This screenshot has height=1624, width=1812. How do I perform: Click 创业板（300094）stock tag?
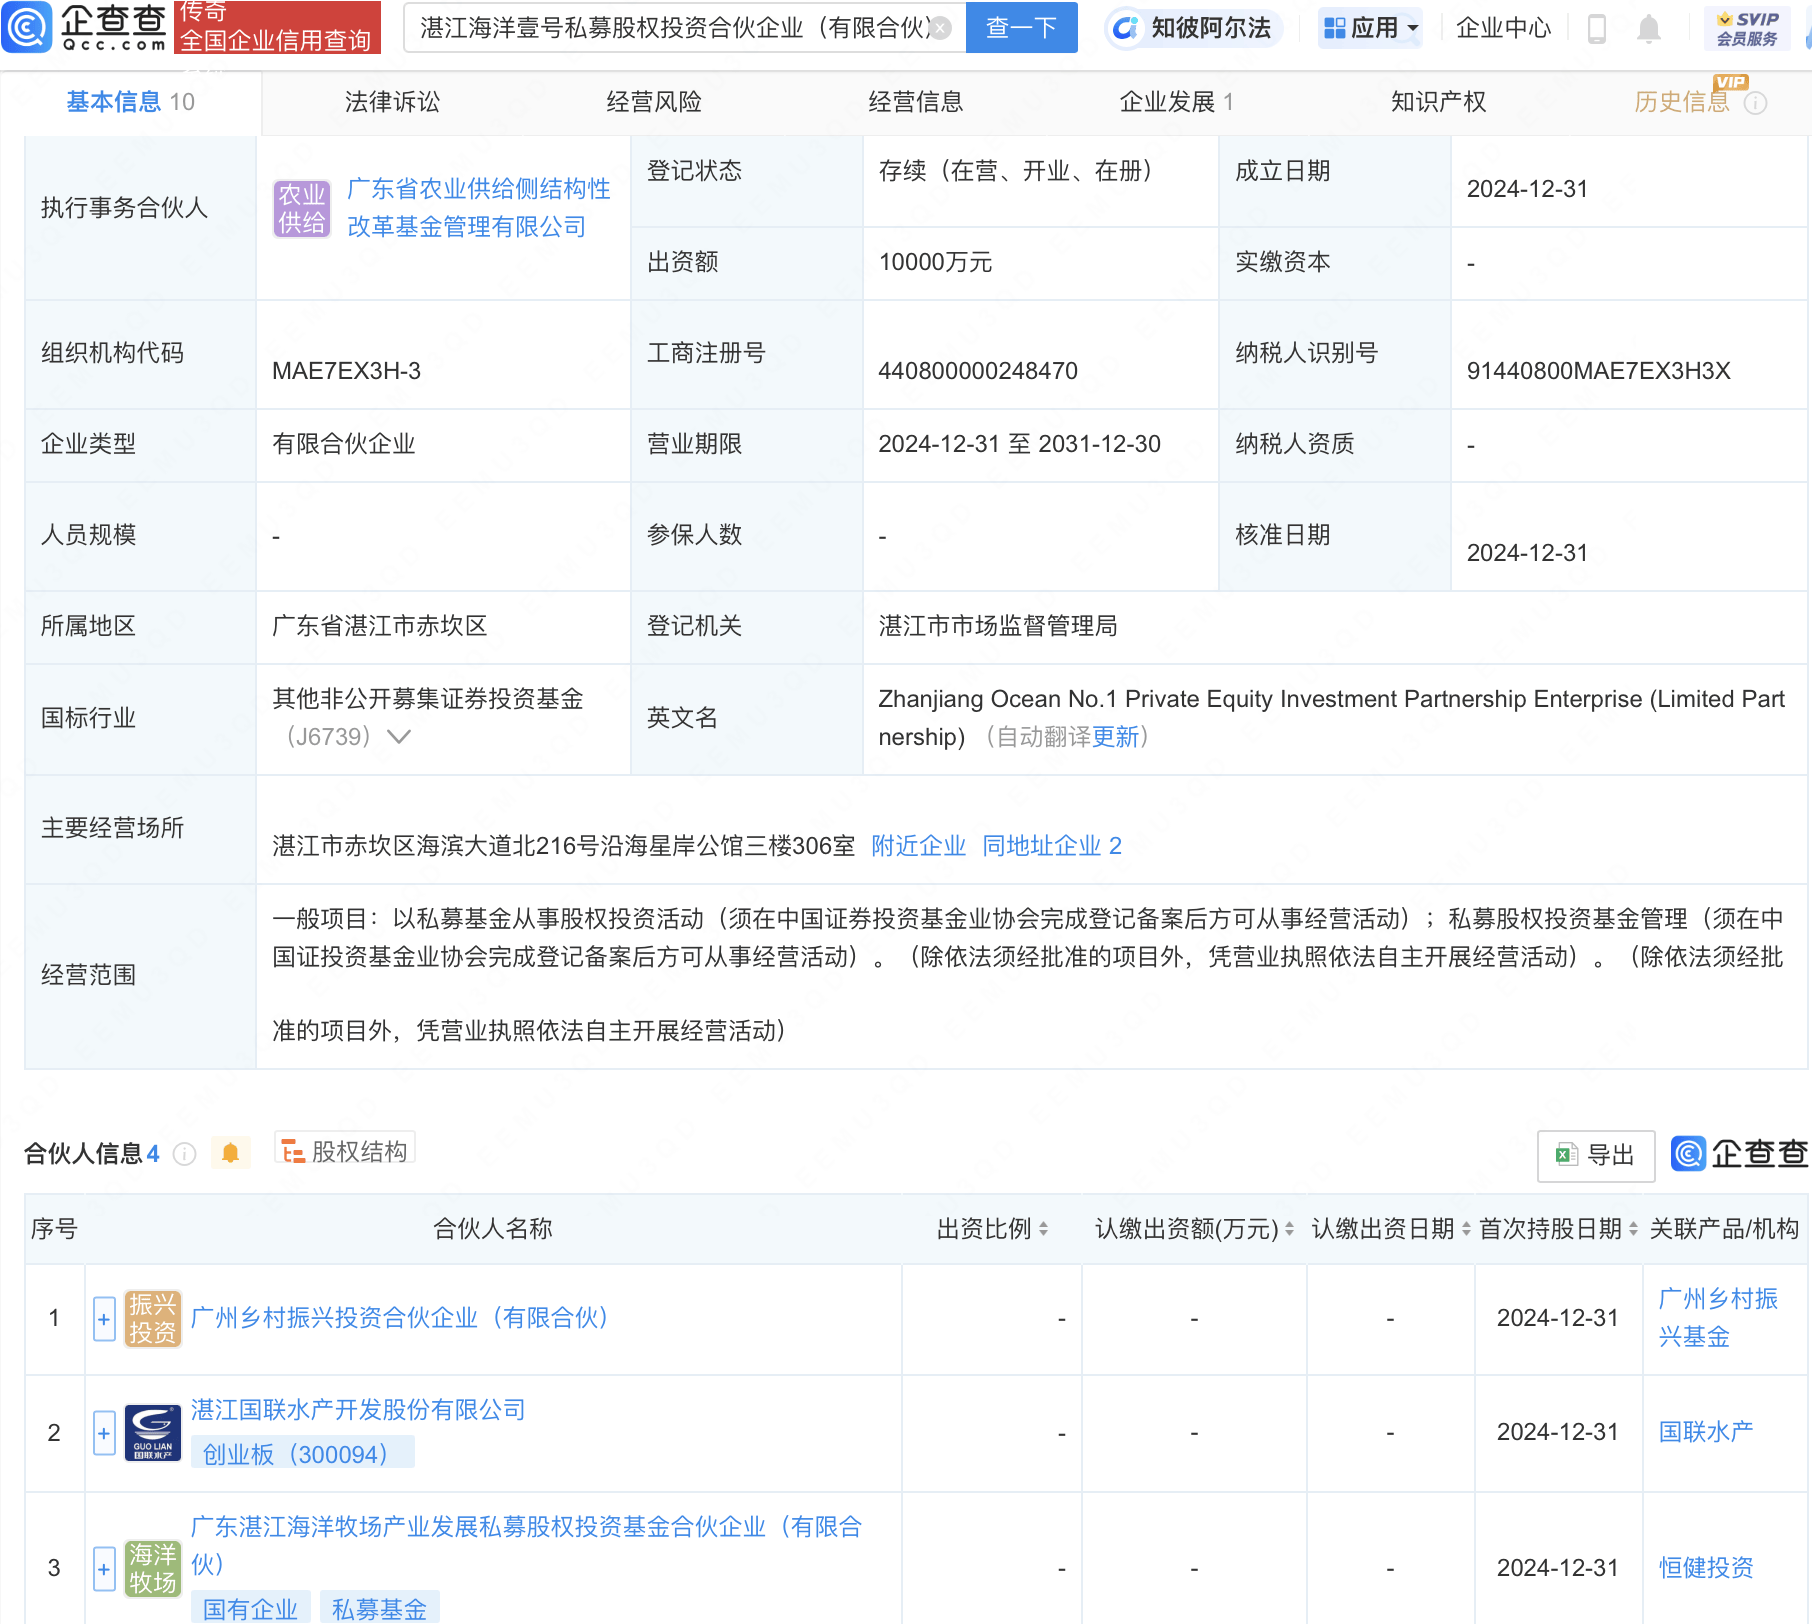[x=302, y=1454]
